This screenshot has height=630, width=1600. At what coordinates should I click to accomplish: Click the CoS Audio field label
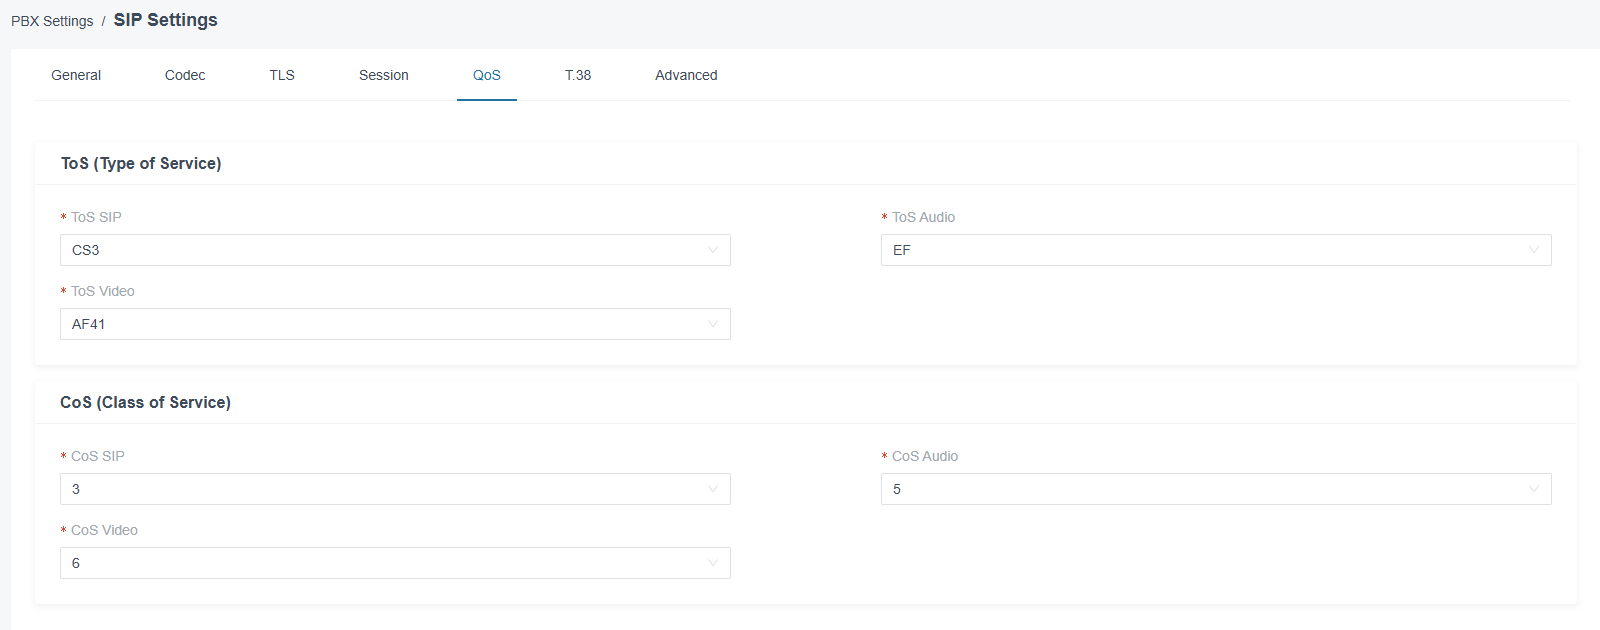pyautogui.click(x=925, y=456)
